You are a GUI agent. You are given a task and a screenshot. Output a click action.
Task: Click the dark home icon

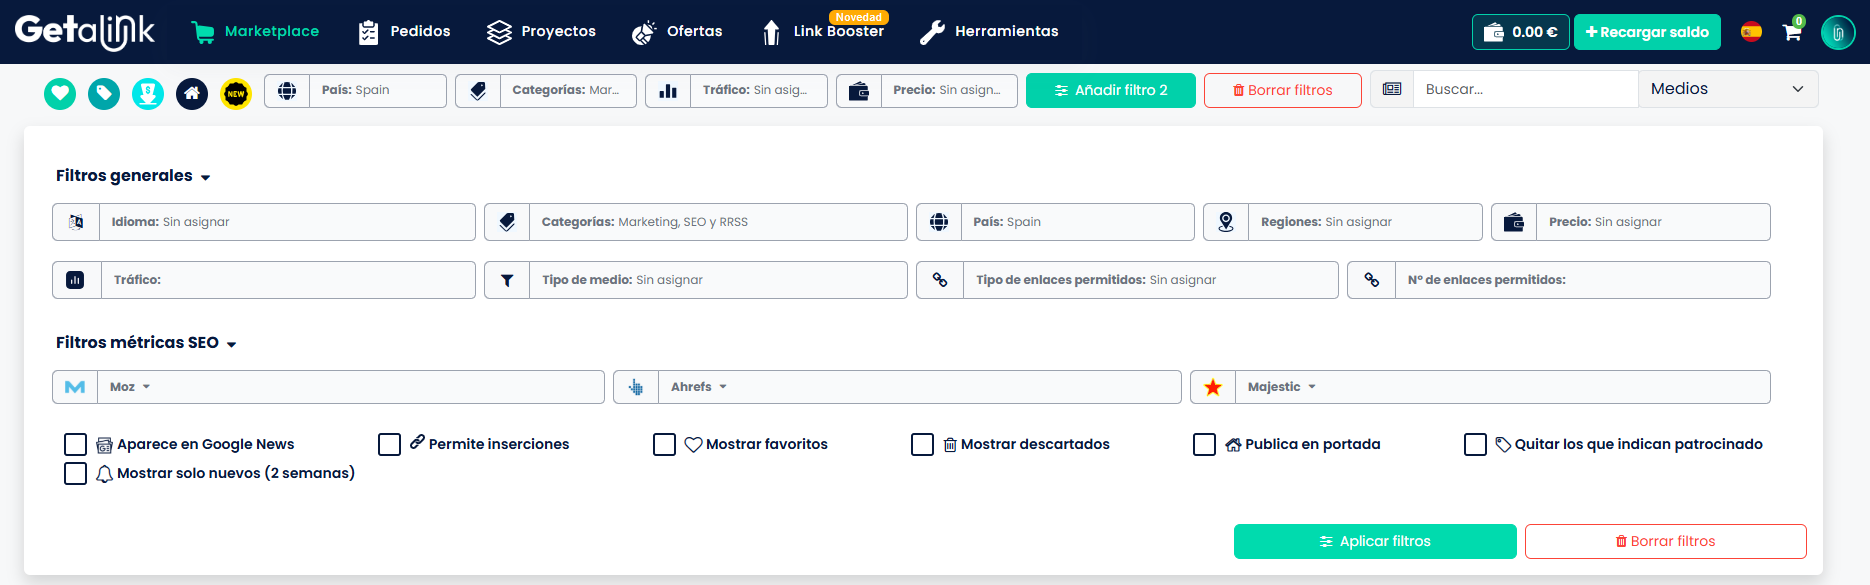pyautogui.click(x=192, y=94)
